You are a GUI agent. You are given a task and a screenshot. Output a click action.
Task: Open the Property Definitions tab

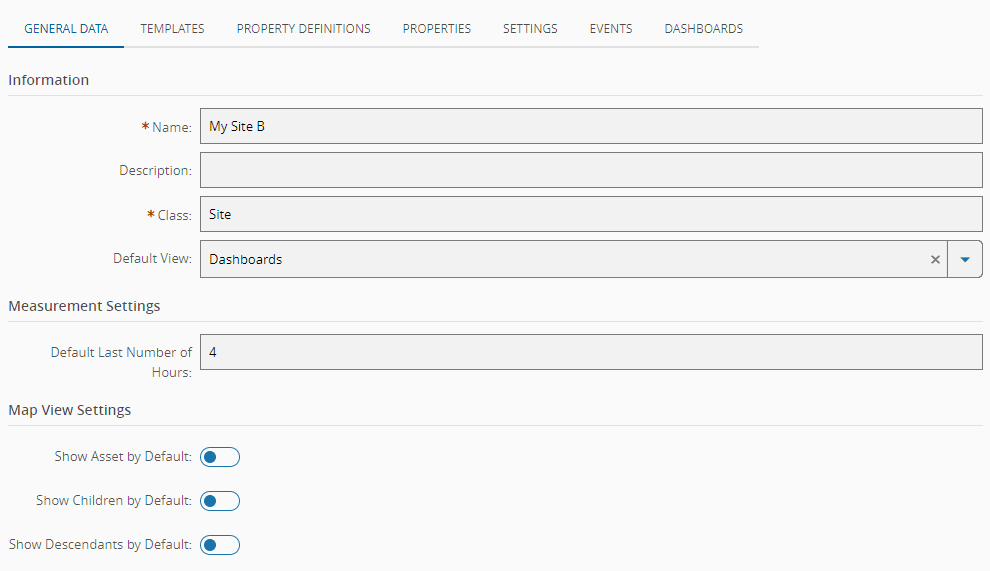click(303, 29)
